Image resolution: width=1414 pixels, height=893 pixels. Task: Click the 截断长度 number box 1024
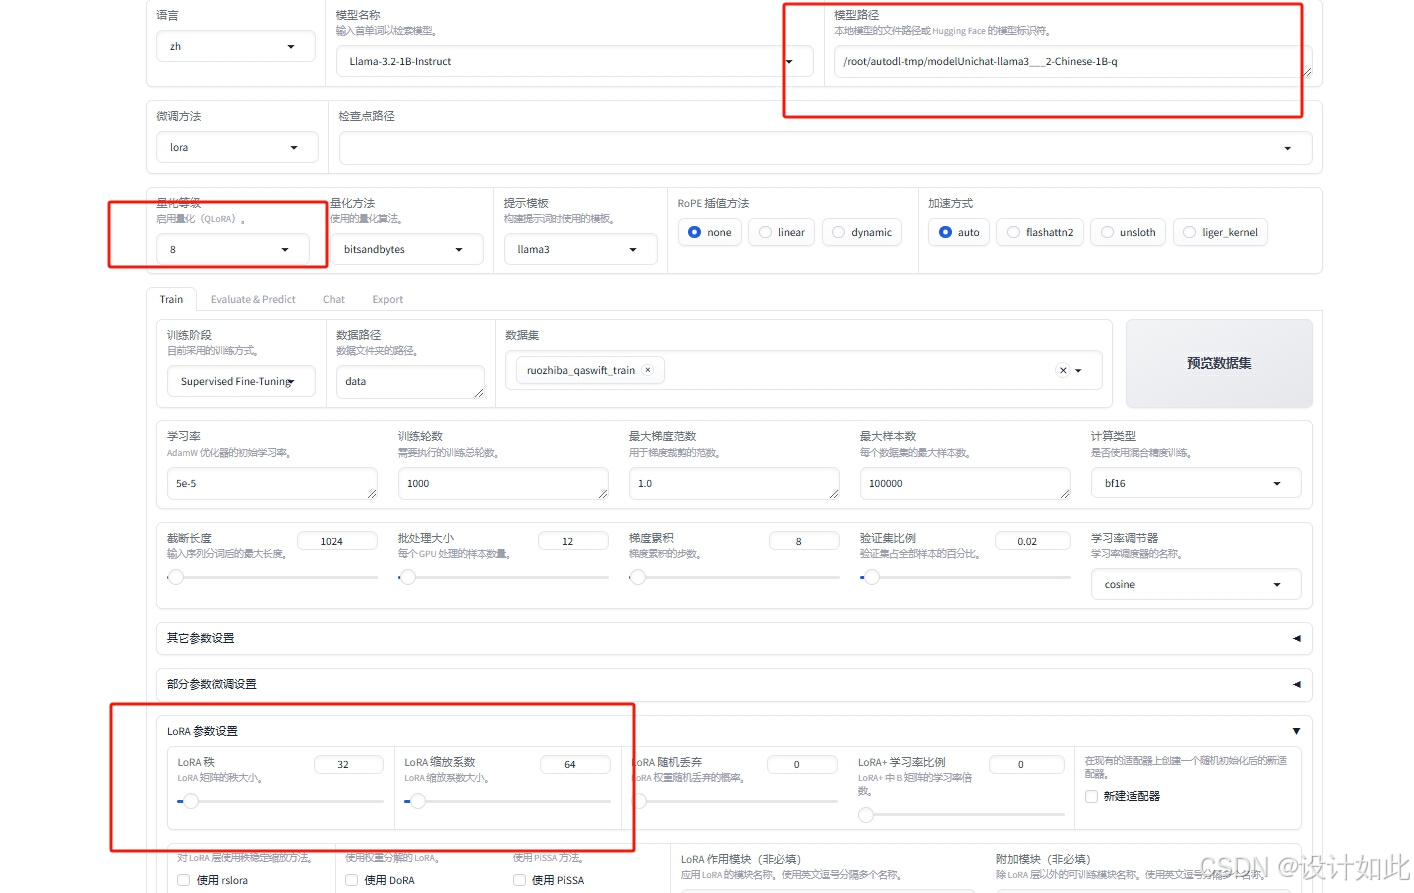(x=338, y=541)
